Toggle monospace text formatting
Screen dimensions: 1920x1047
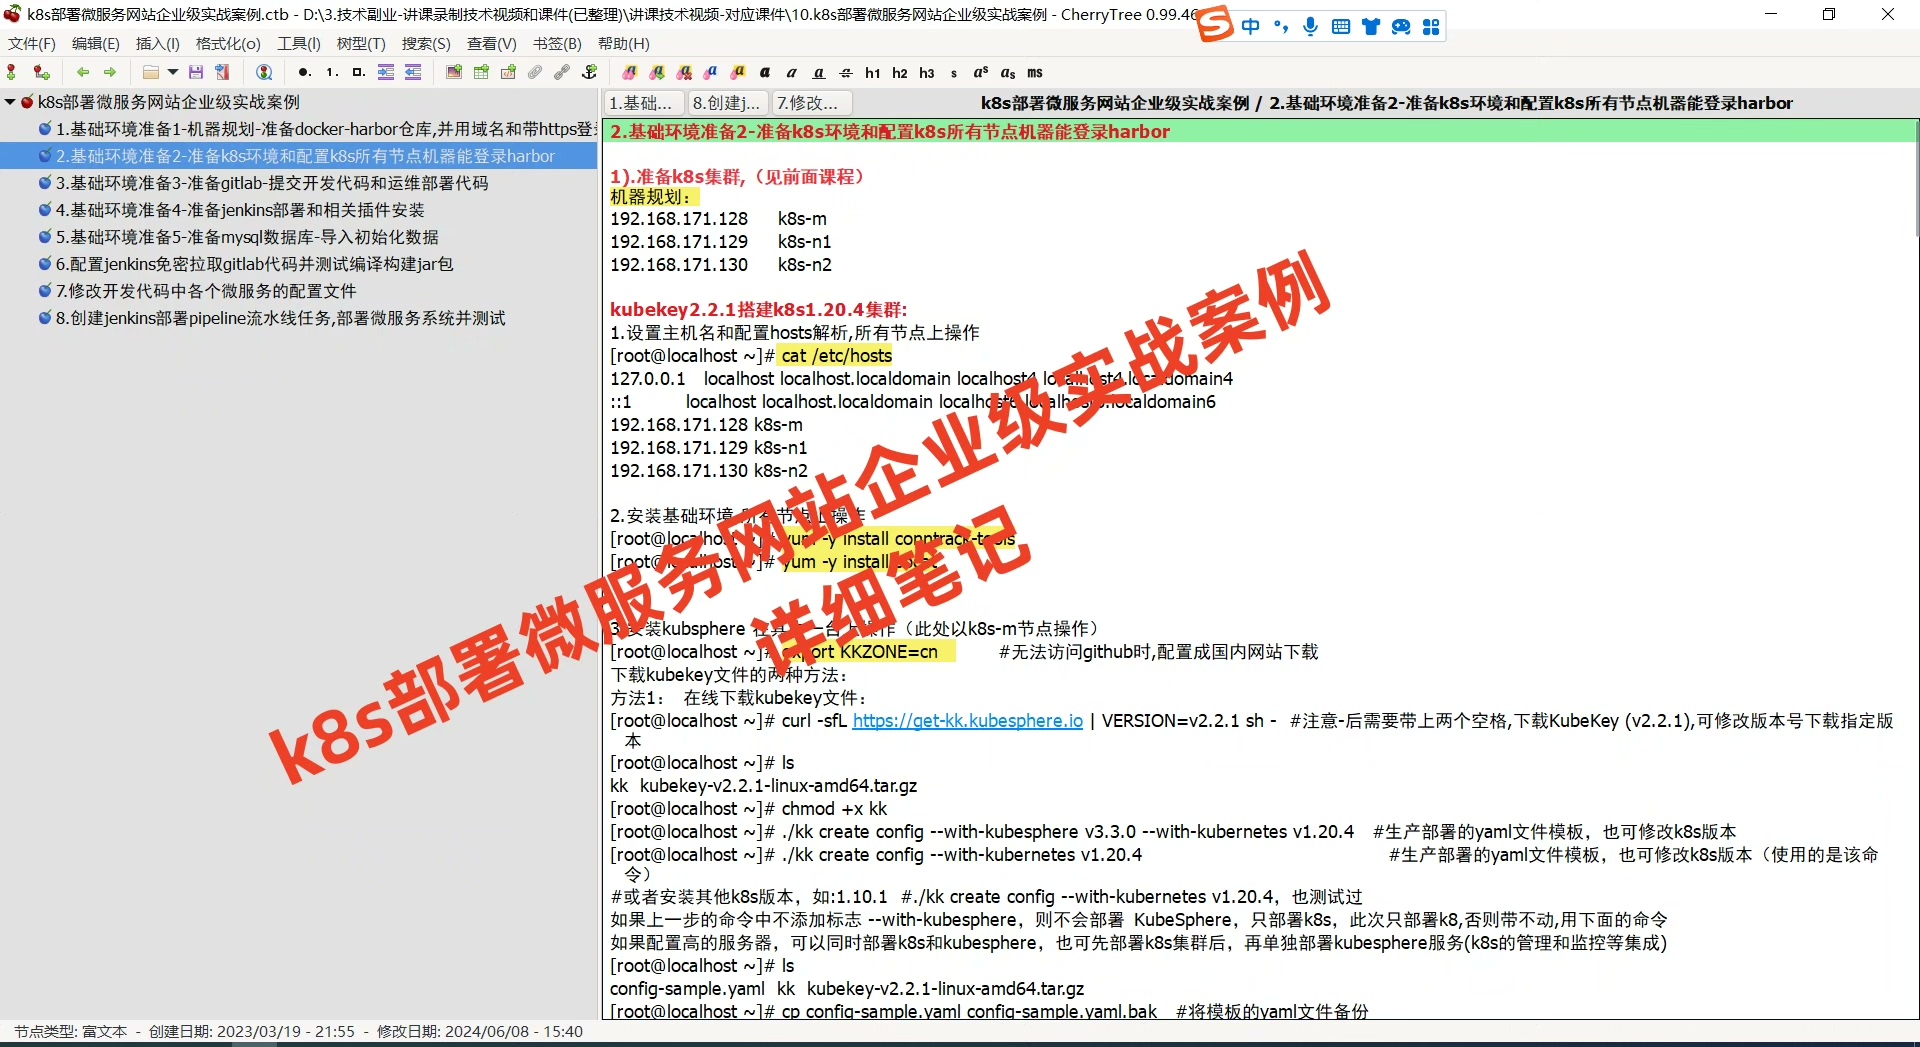[1035, 72]
